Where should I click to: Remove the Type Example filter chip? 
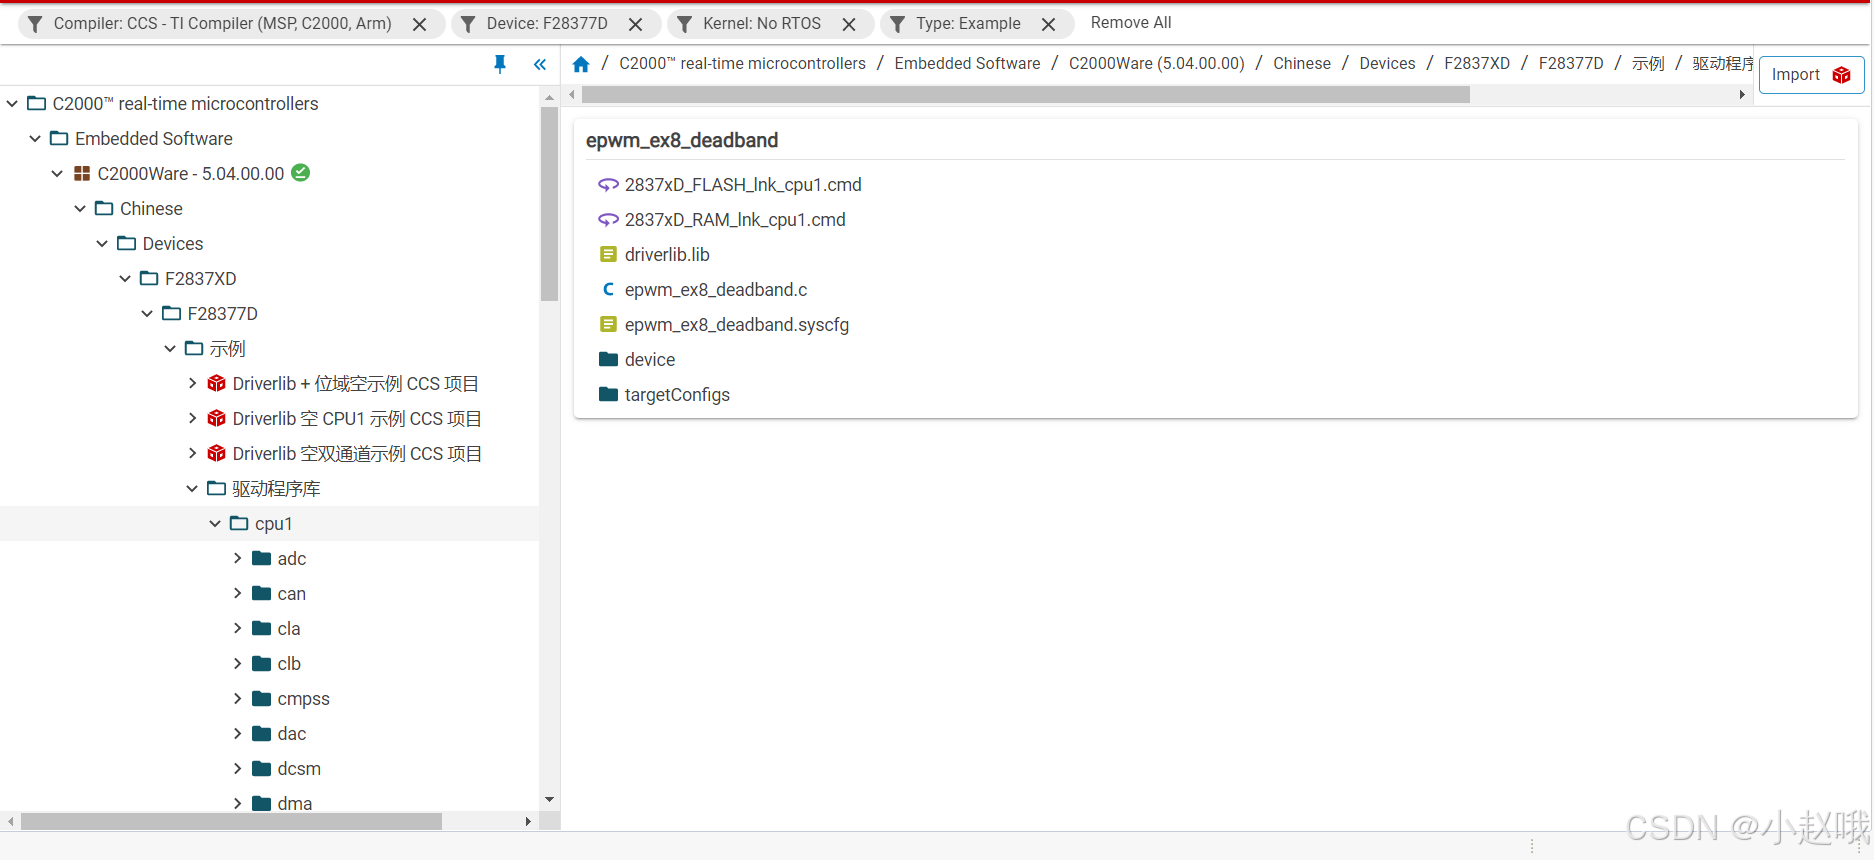tap(1049, 25)
